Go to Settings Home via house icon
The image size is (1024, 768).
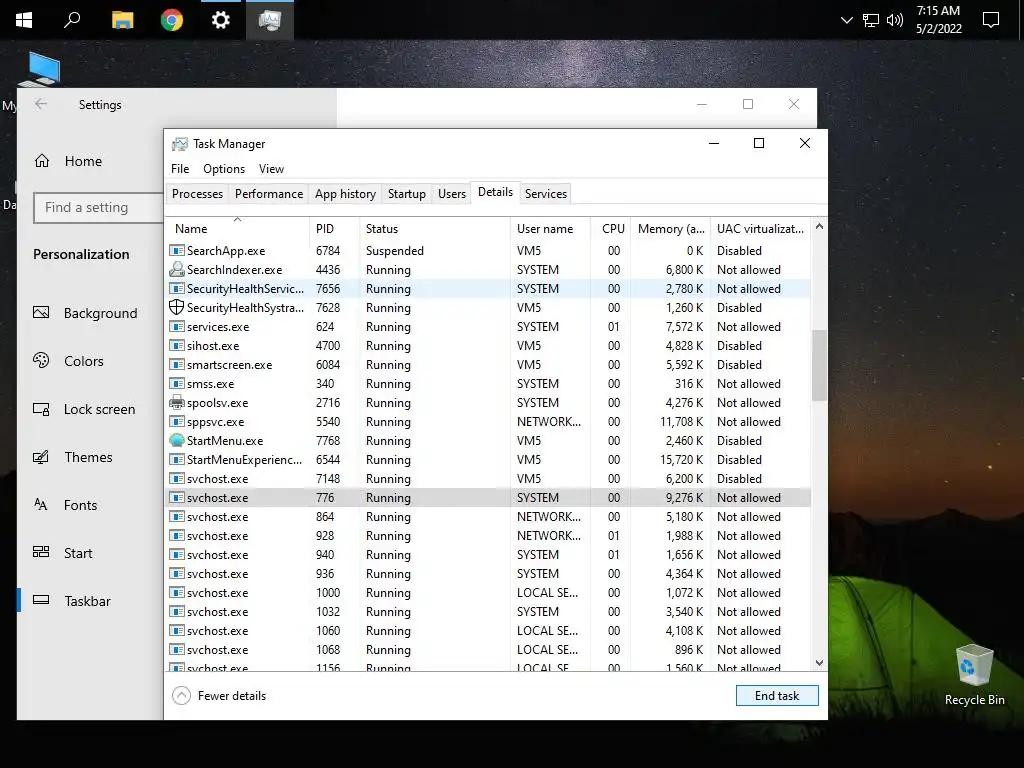pos(42,161)
